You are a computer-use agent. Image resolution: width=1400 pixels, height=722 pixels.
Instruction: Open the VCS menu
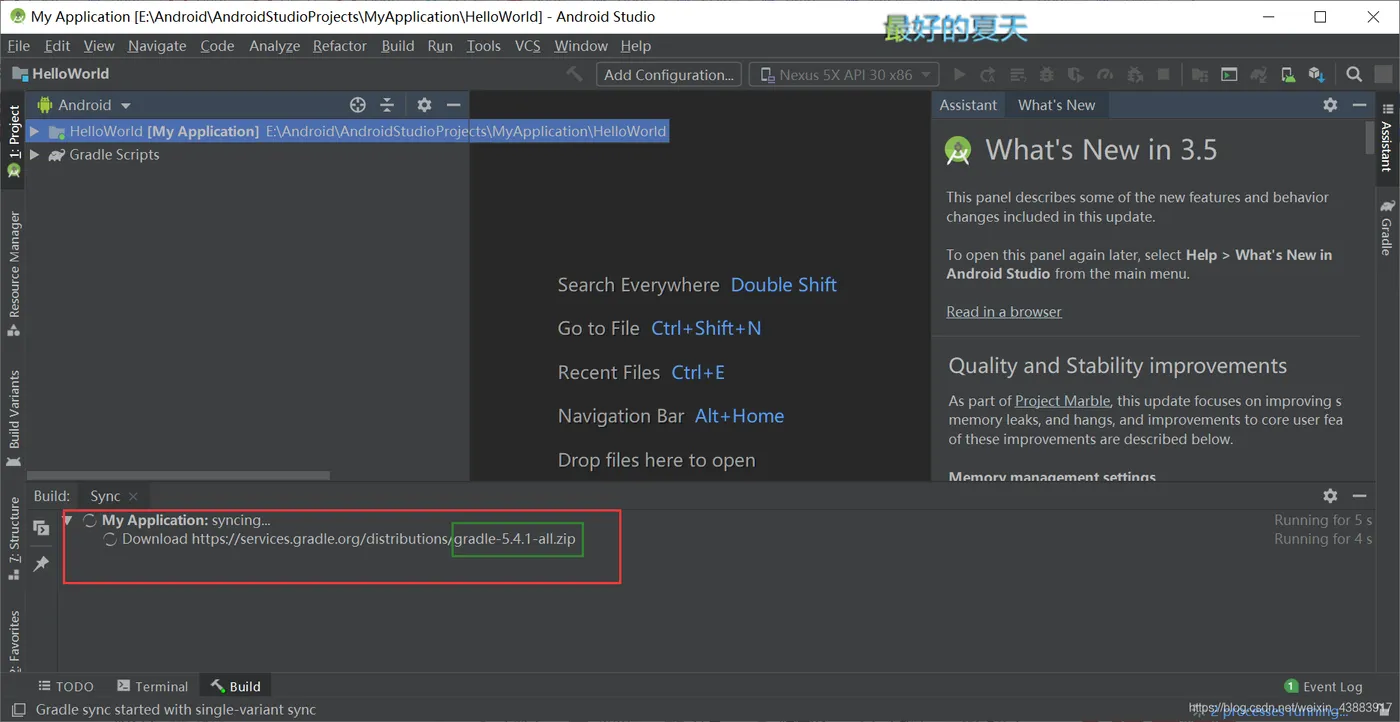527,46
